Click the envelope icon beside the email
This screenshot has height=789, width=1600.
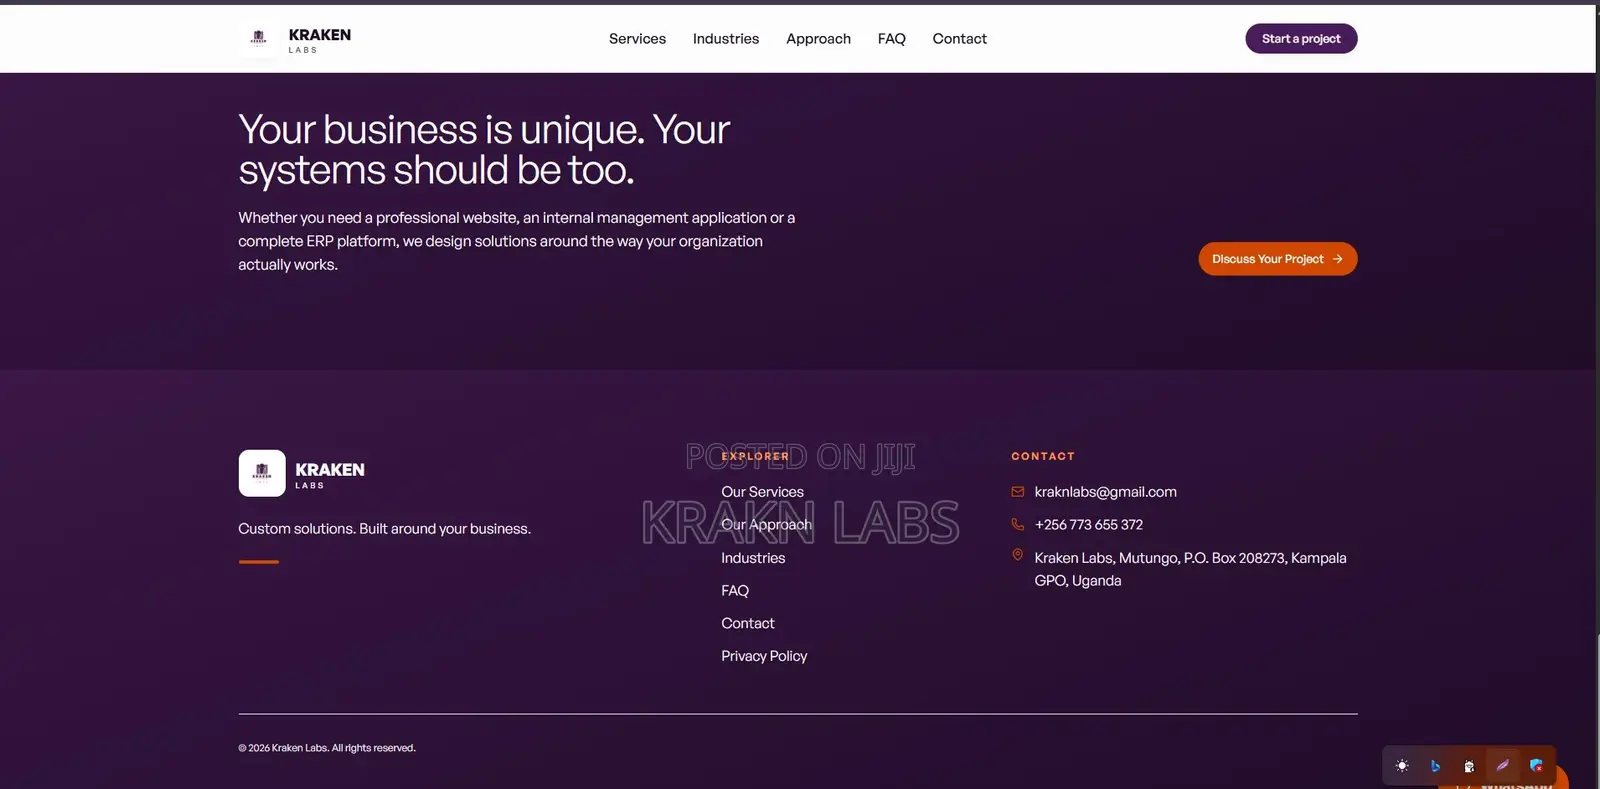point(1018,492)
